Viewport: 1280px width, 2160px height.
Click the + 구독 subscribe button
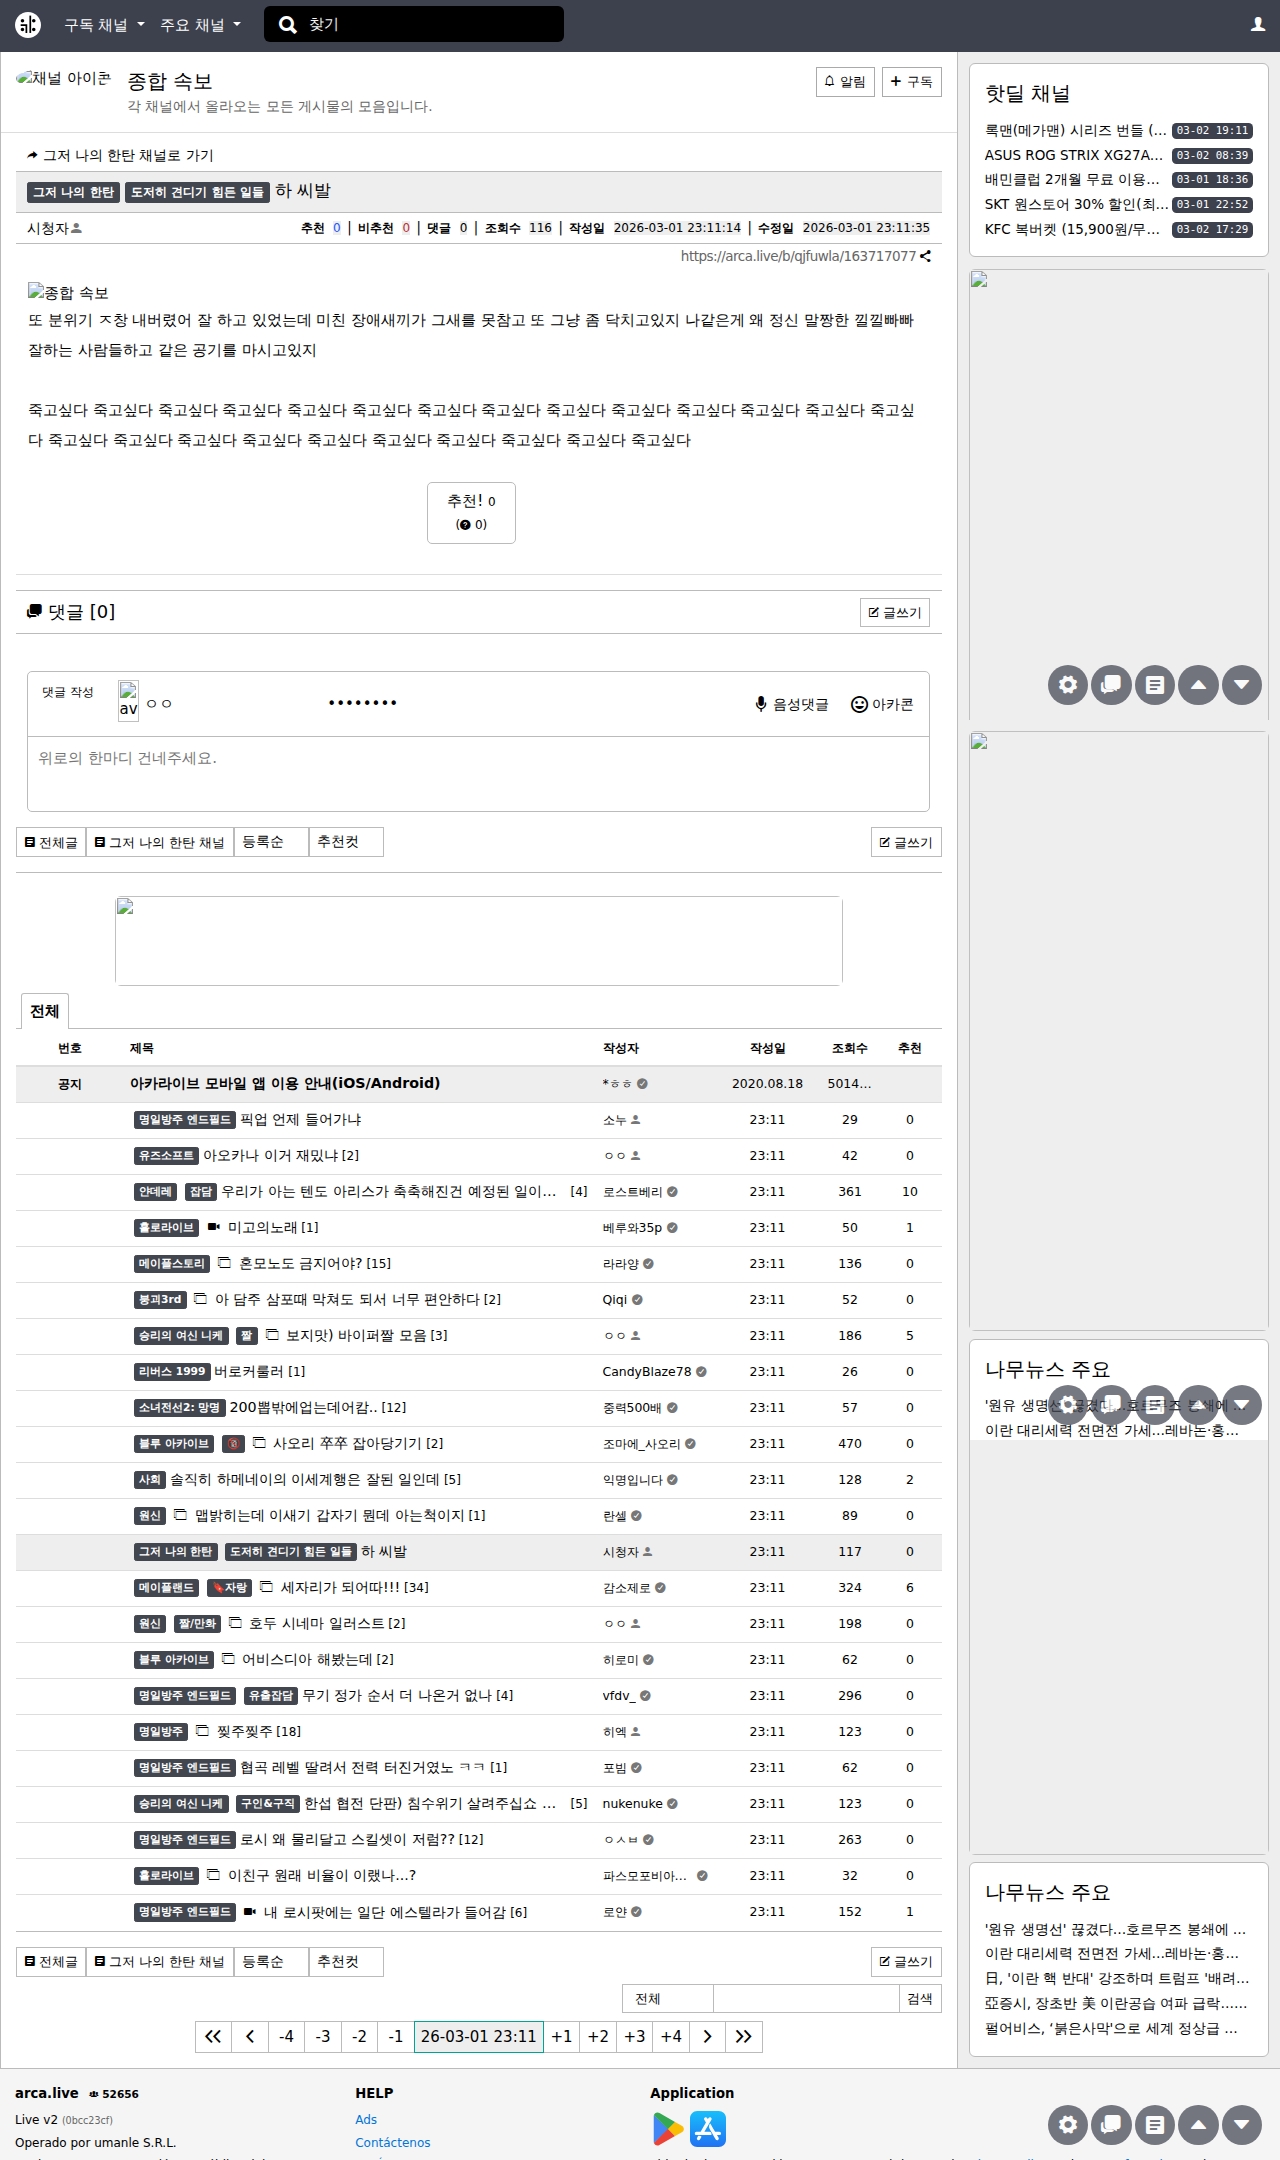tap(911, 81)
